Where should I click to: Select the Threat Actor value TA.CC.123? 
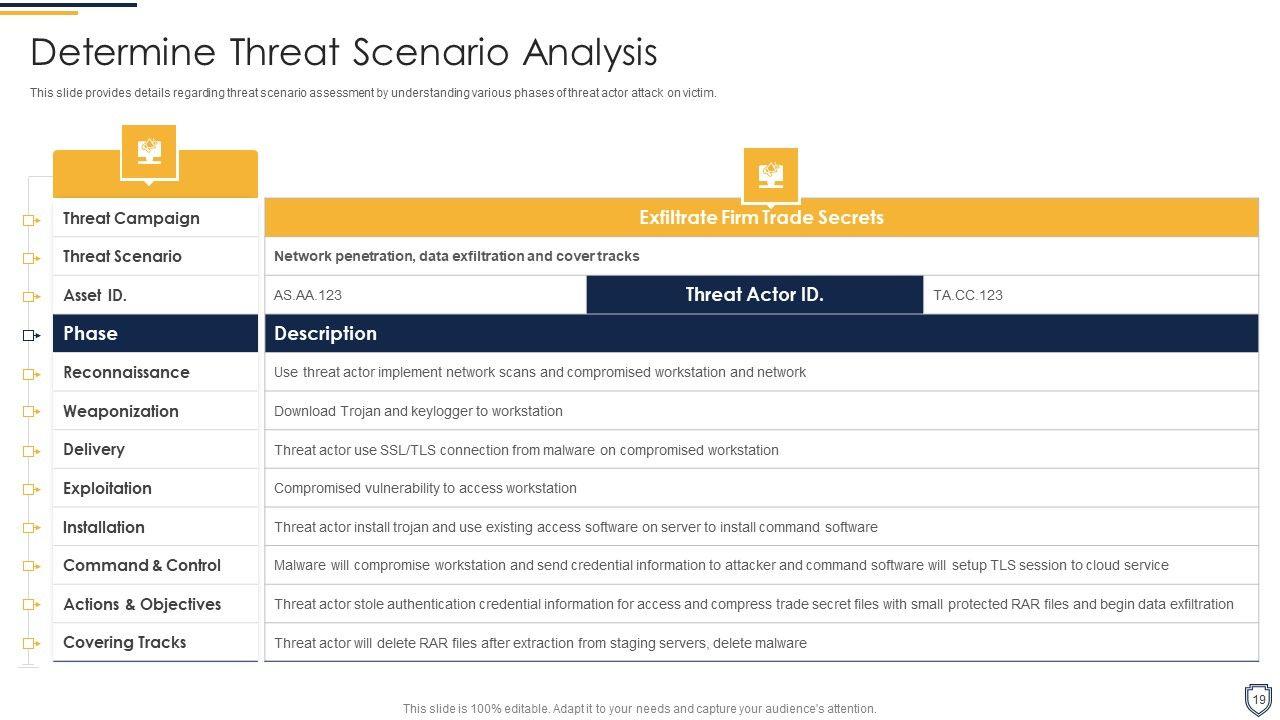coord(967,296)
